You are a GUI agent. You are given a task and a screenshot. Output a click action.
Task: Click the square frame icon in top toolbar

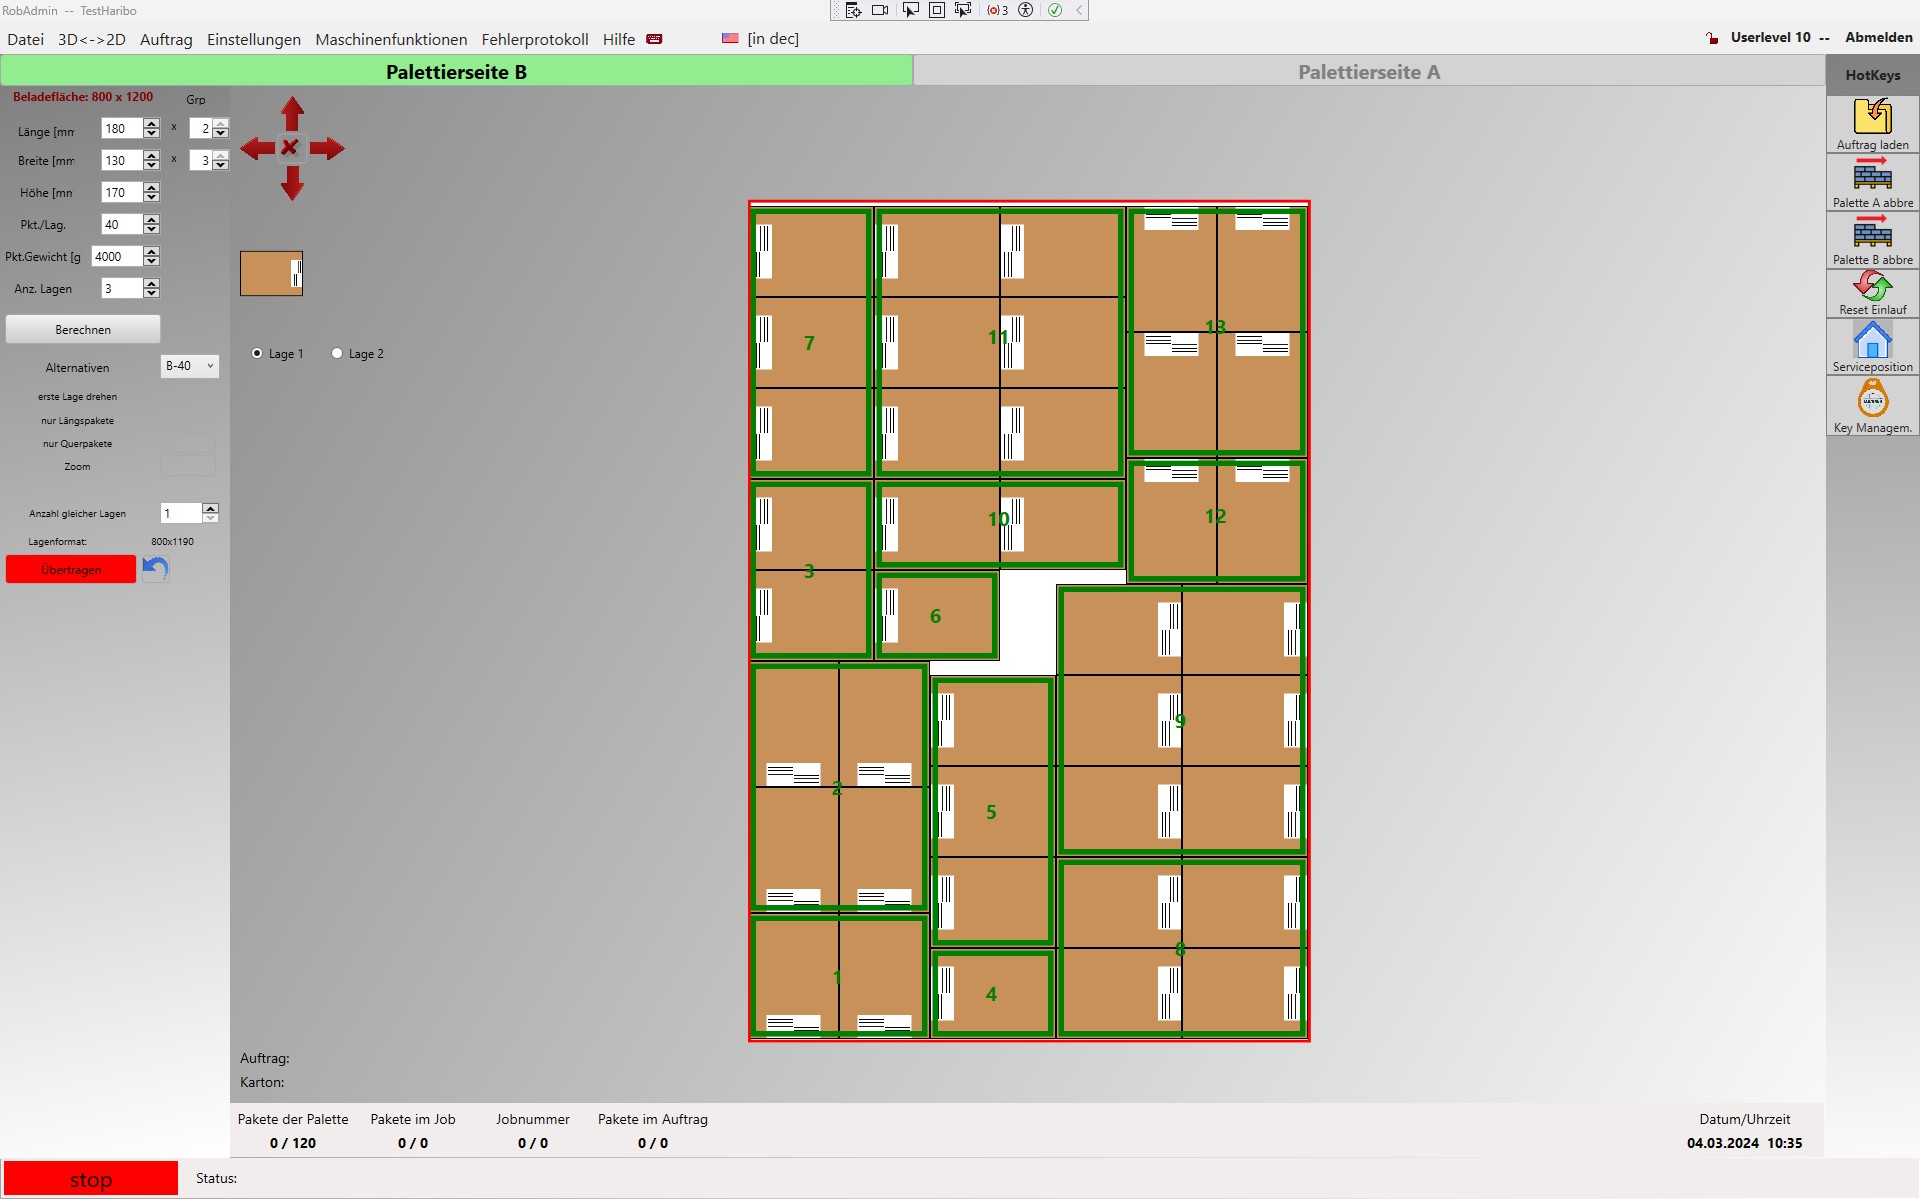[937, 10]
